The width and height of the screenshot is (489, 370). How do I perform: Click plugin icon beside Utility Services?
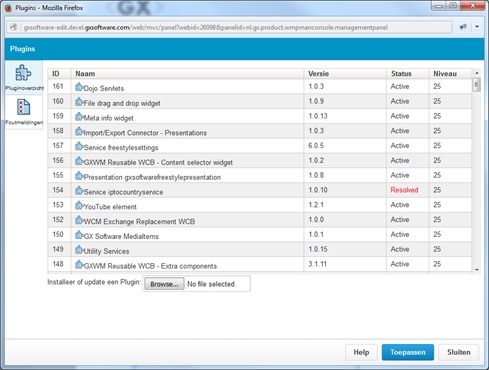79,250
